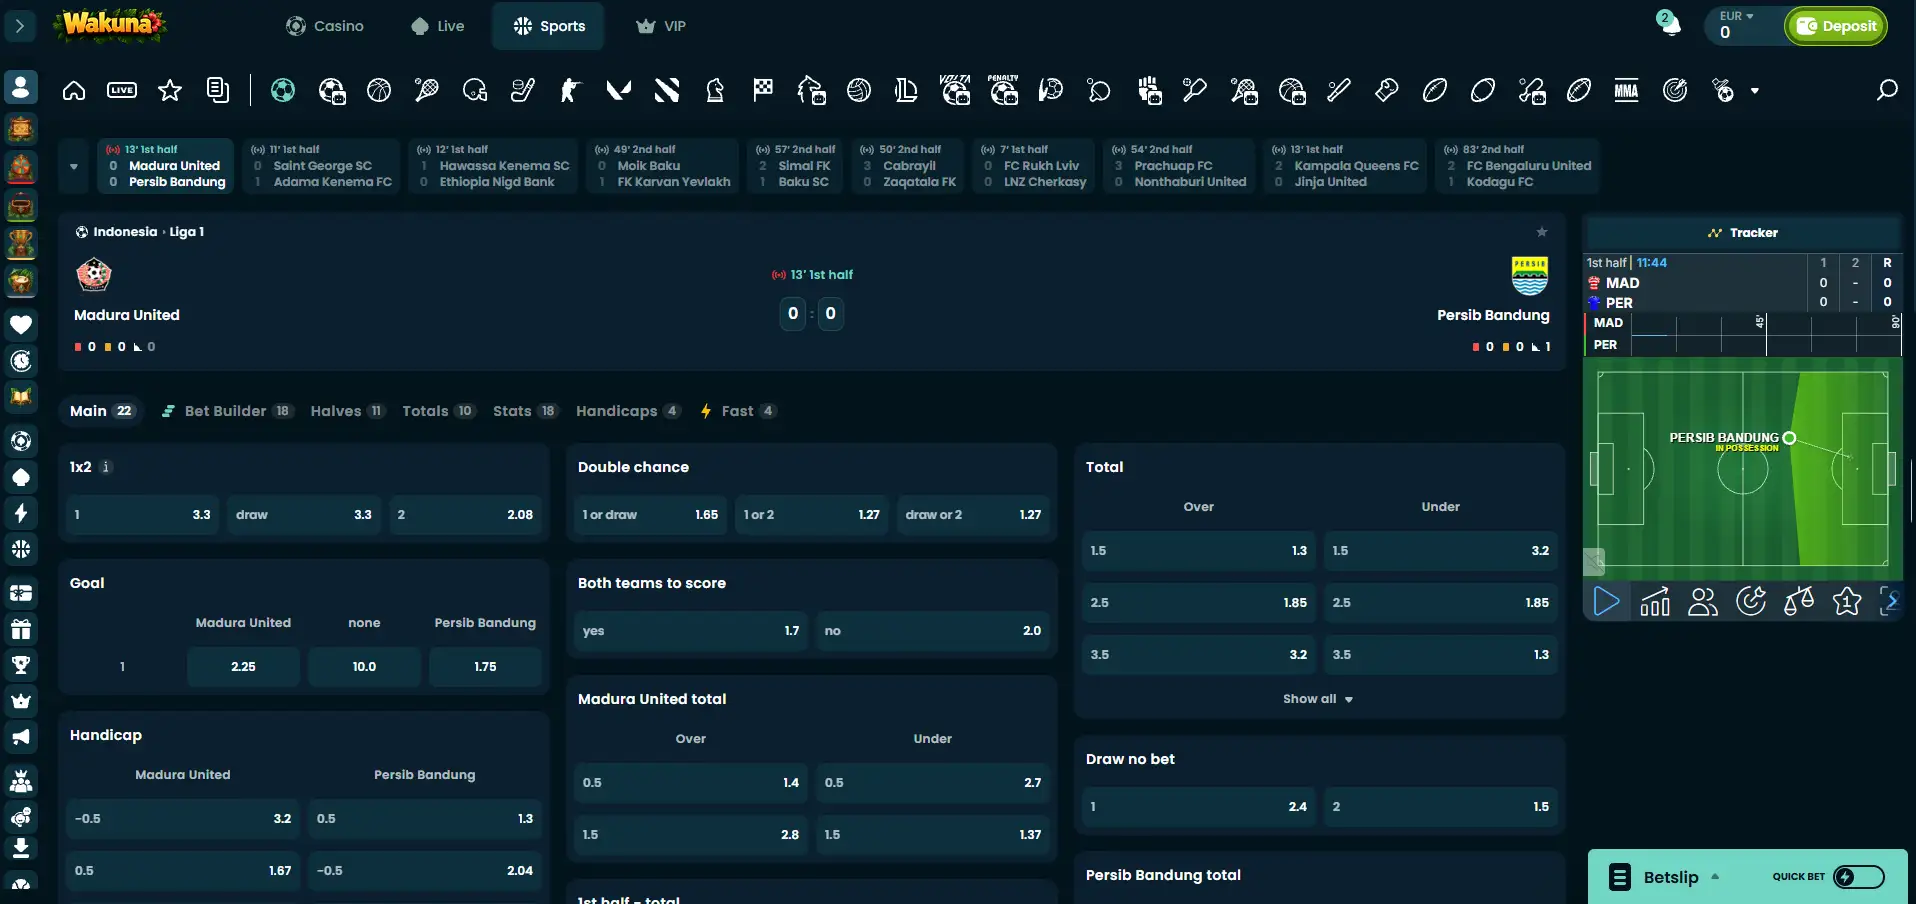This screenshot has height=904, width=1916.
Task: Toggle the Quick Bet switch
Action: pyautogui.click(x=1859, y=877)
